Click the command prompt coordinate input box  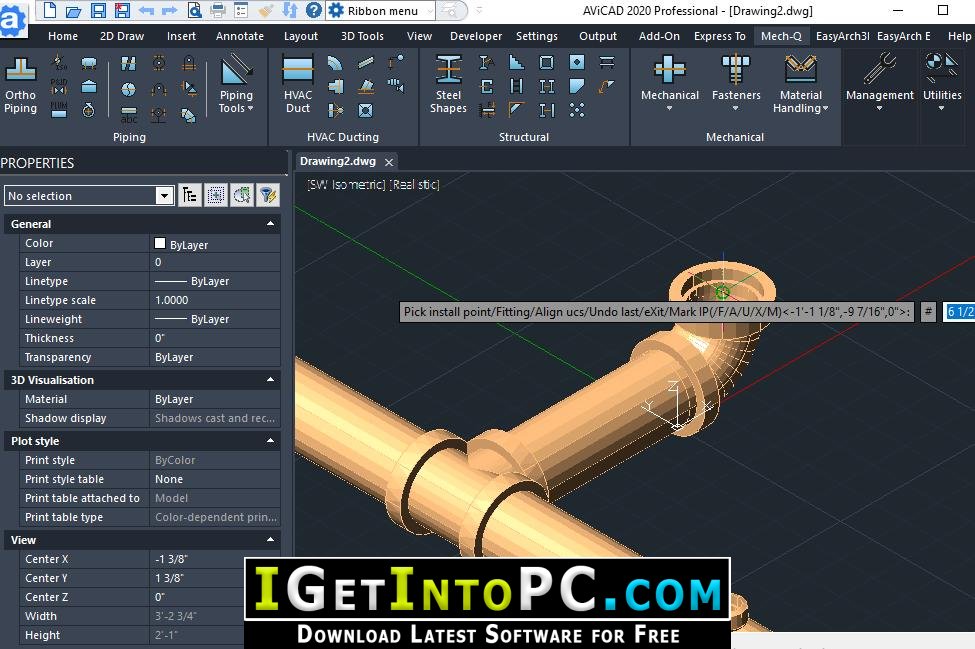(x=959, y=311)
